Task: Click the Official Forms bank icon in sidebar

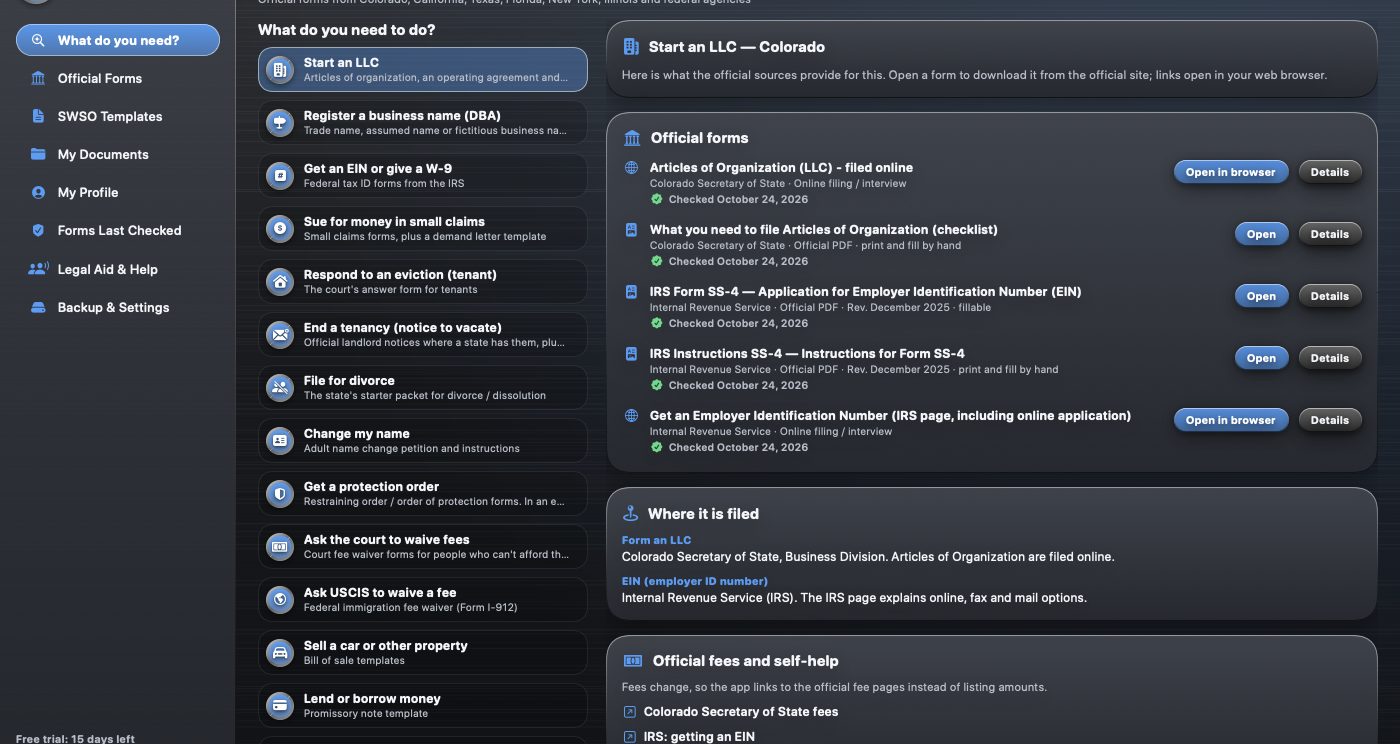Action: coord(38,78)
